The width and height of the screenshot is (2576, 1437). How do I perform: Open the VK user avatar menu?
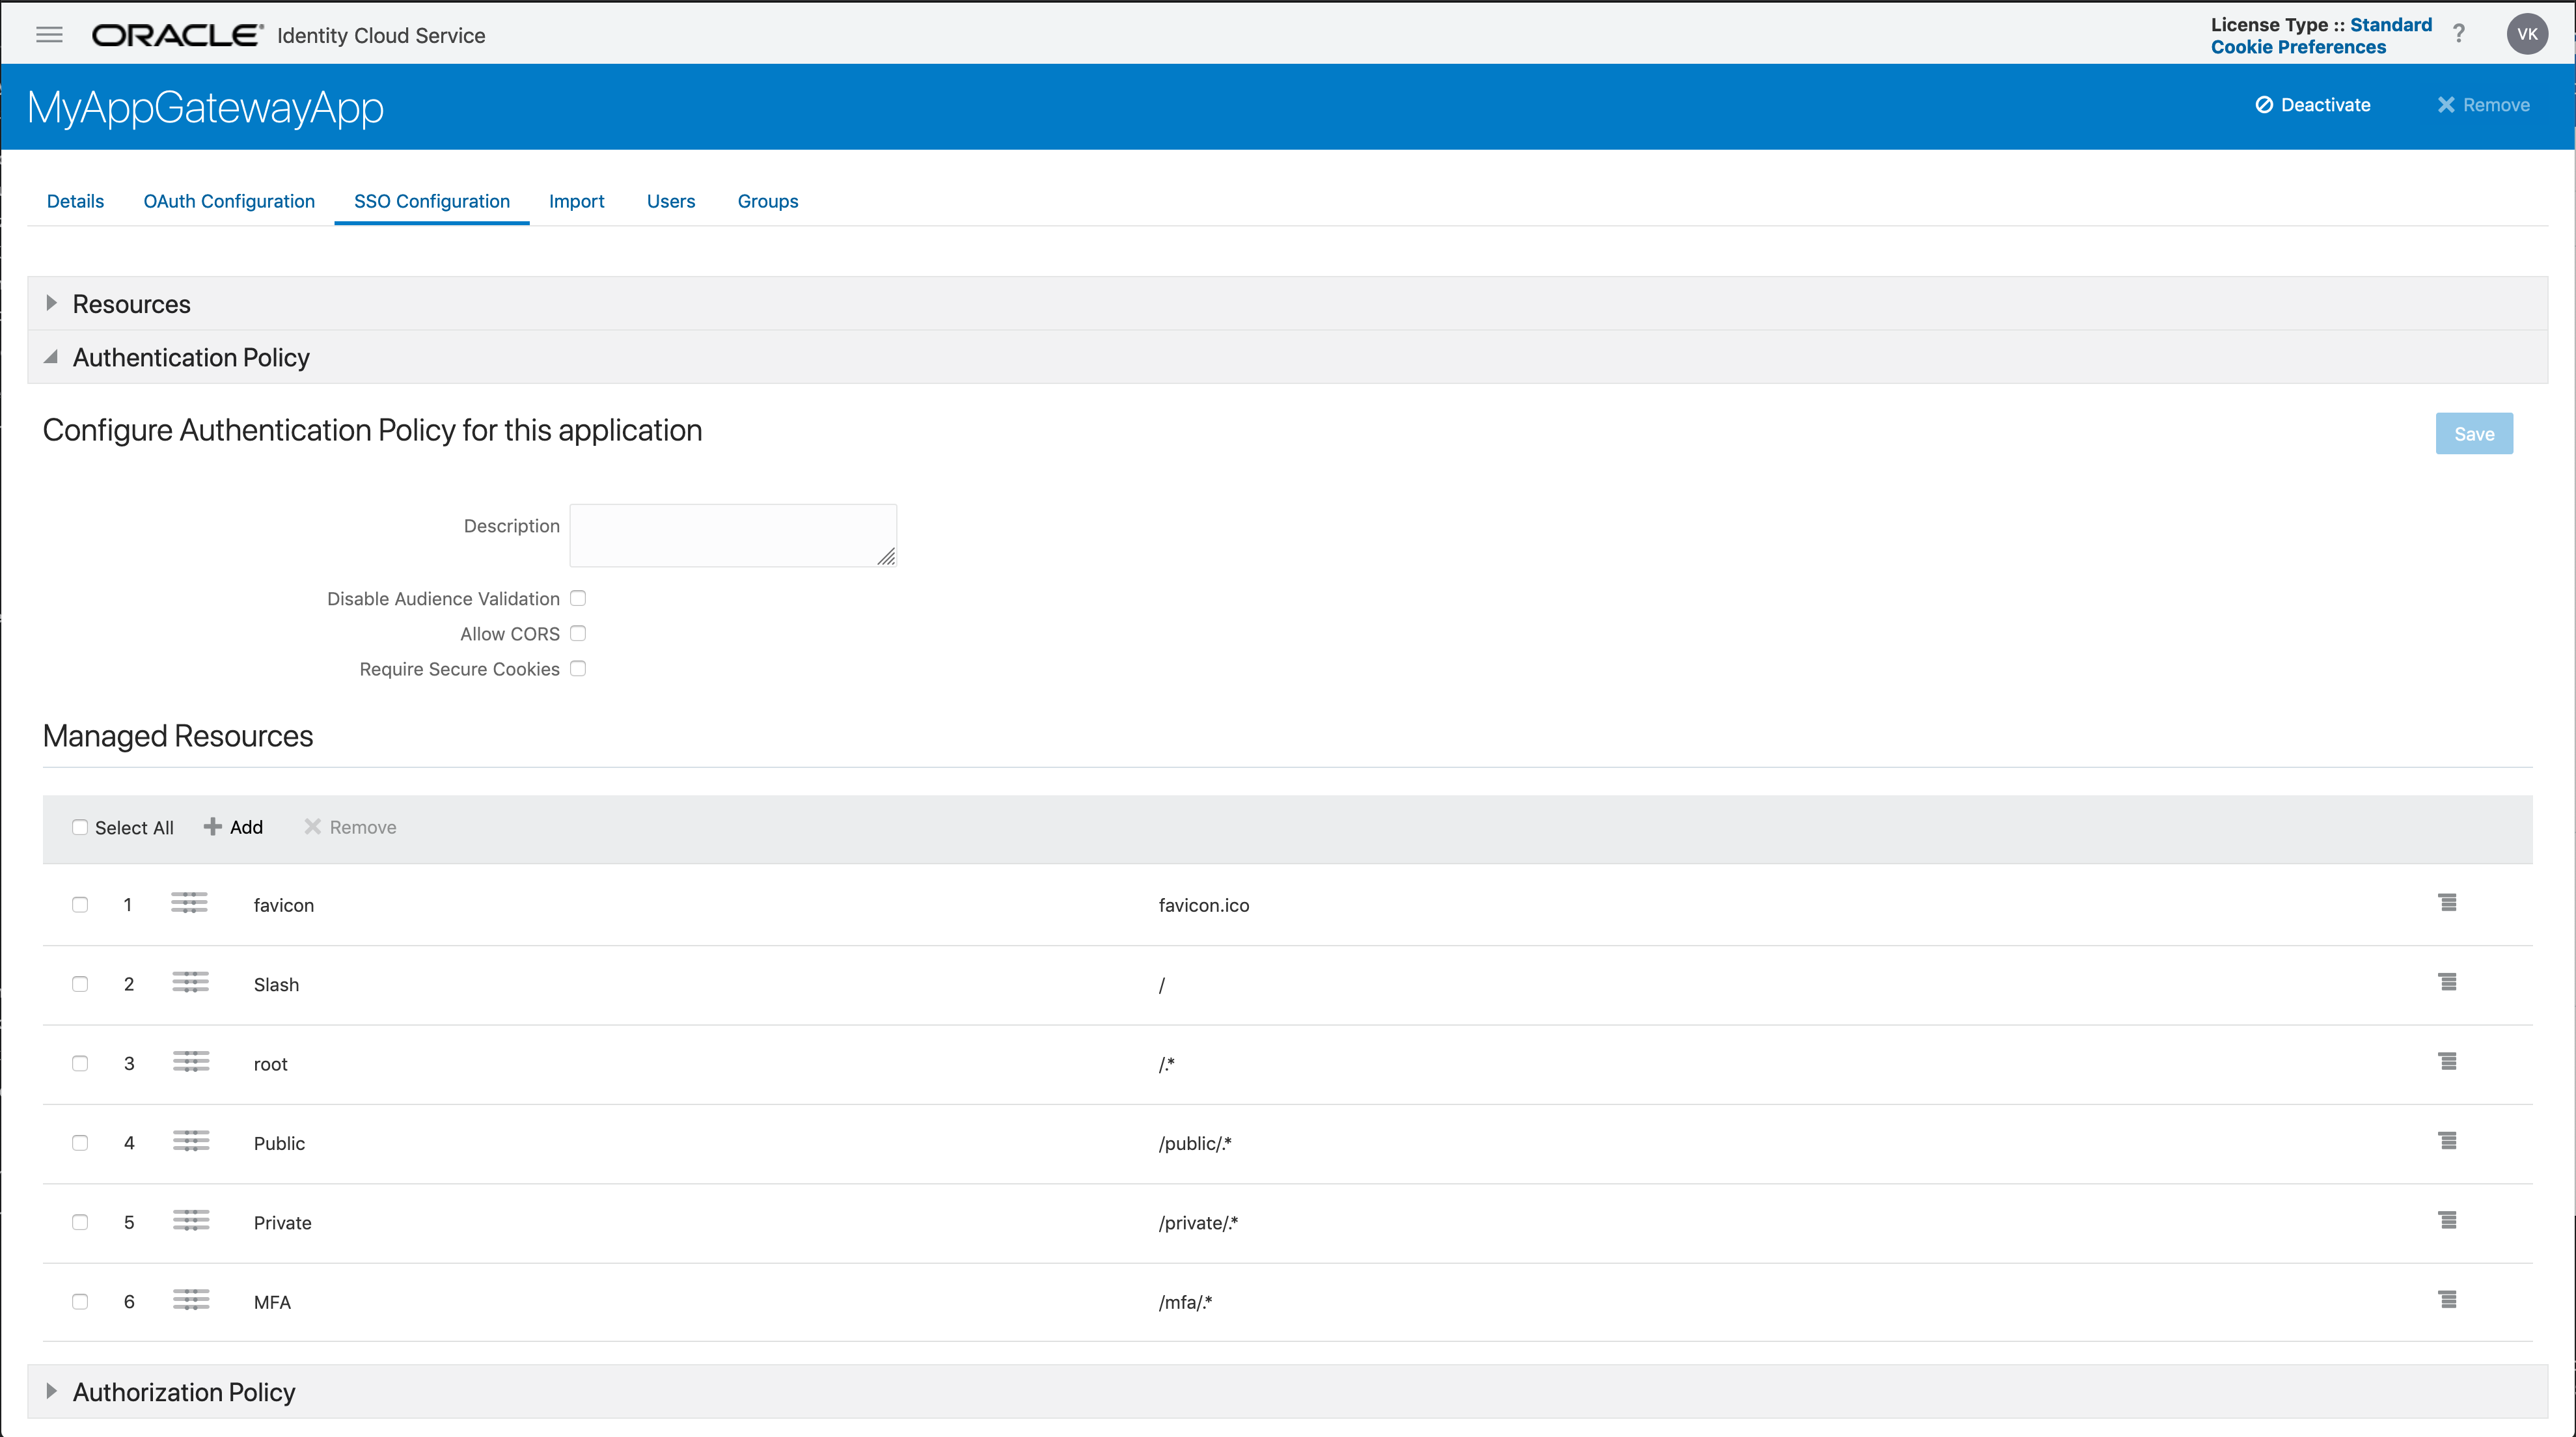pyautogui.click(x=2527, y=35)
